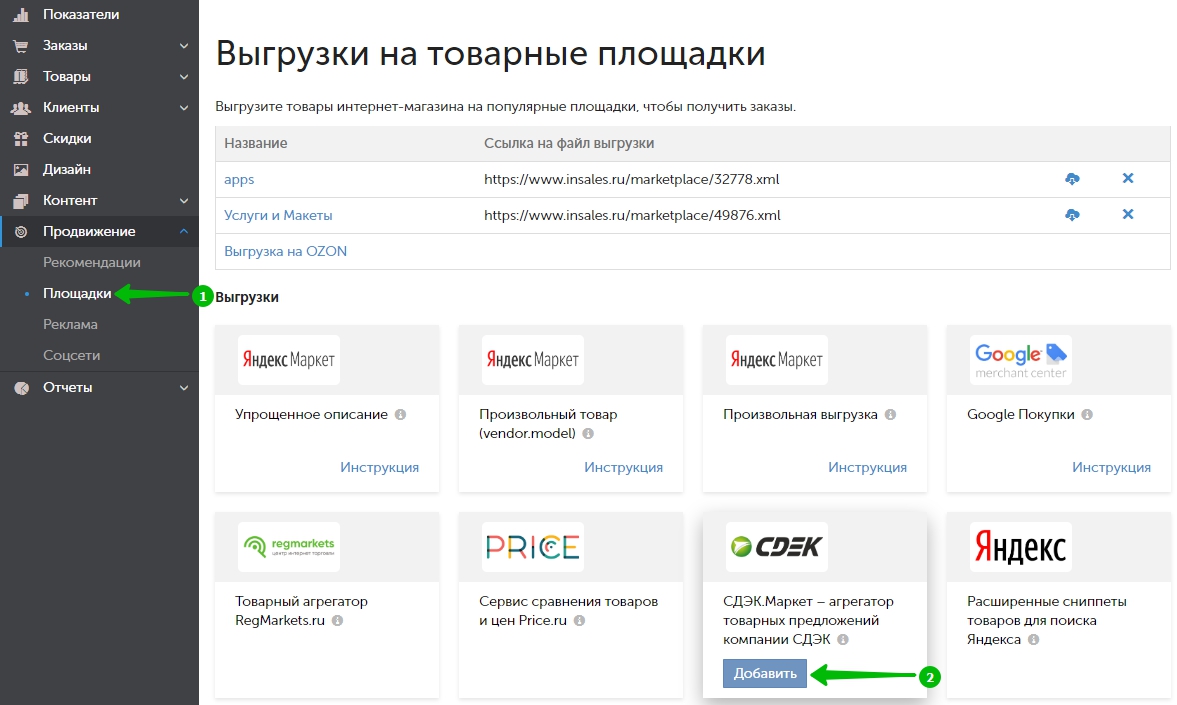Click the Товары sidebar icon
This screenshot has height=705, width=1177.
pos(21,77)
